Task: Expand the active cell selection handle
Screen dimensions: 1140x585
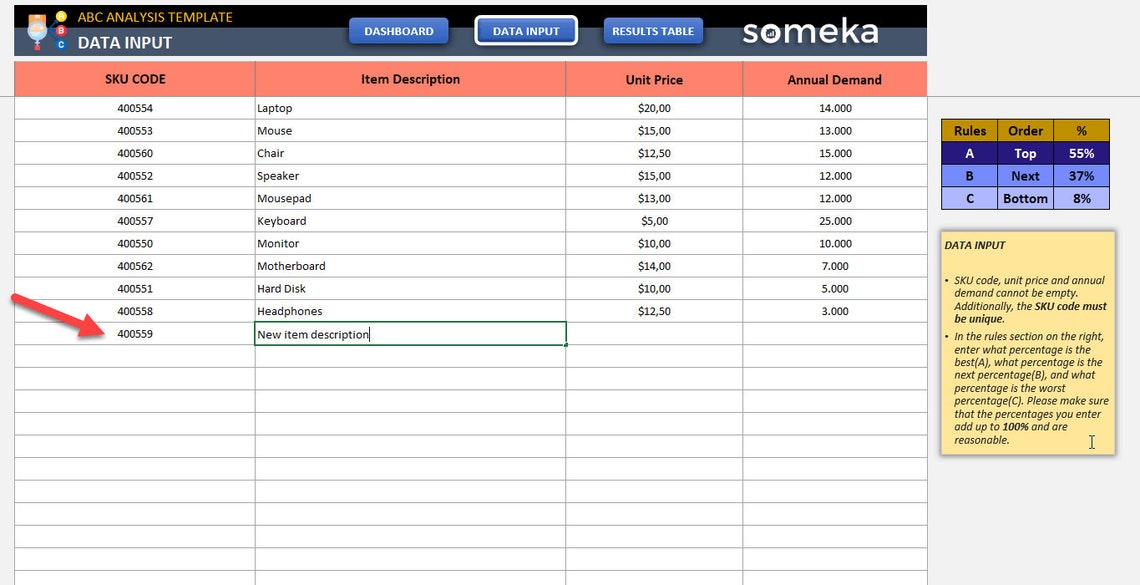Action: point(566,344)
